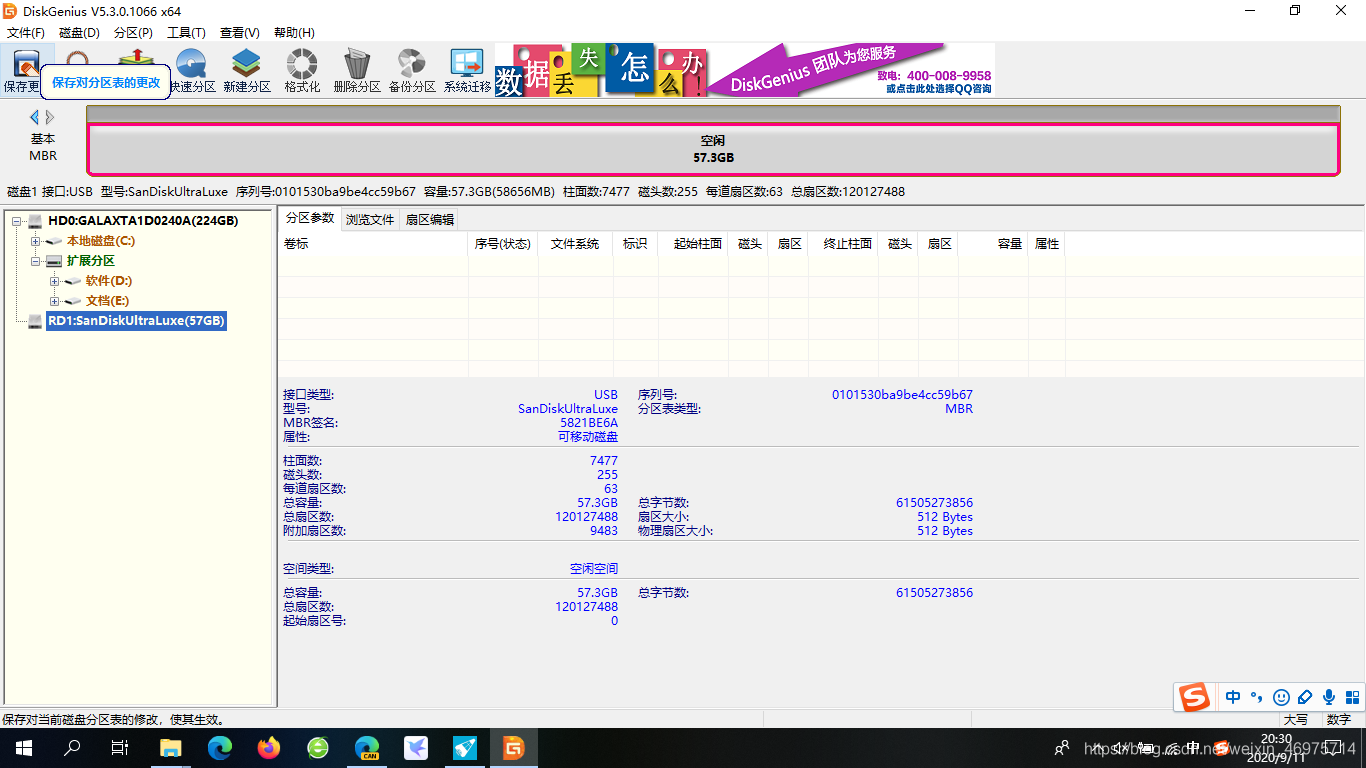
Task: Click the serial number 0101530ba9be4cc59b67 value
Action: (x=902, y=395)
